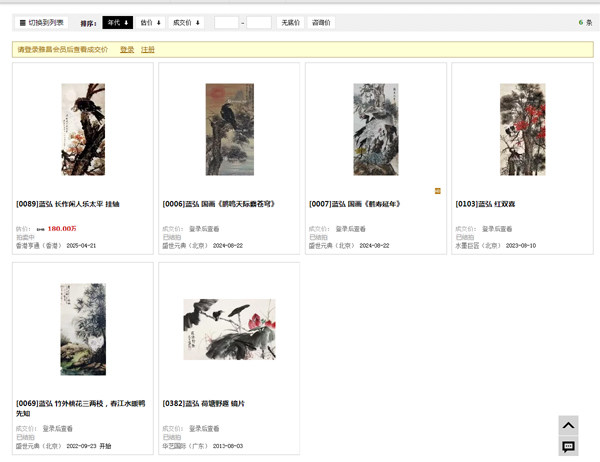Switch to list view (切换到列表)
This screenshot has height=462, width=600.
coord(41,23)
